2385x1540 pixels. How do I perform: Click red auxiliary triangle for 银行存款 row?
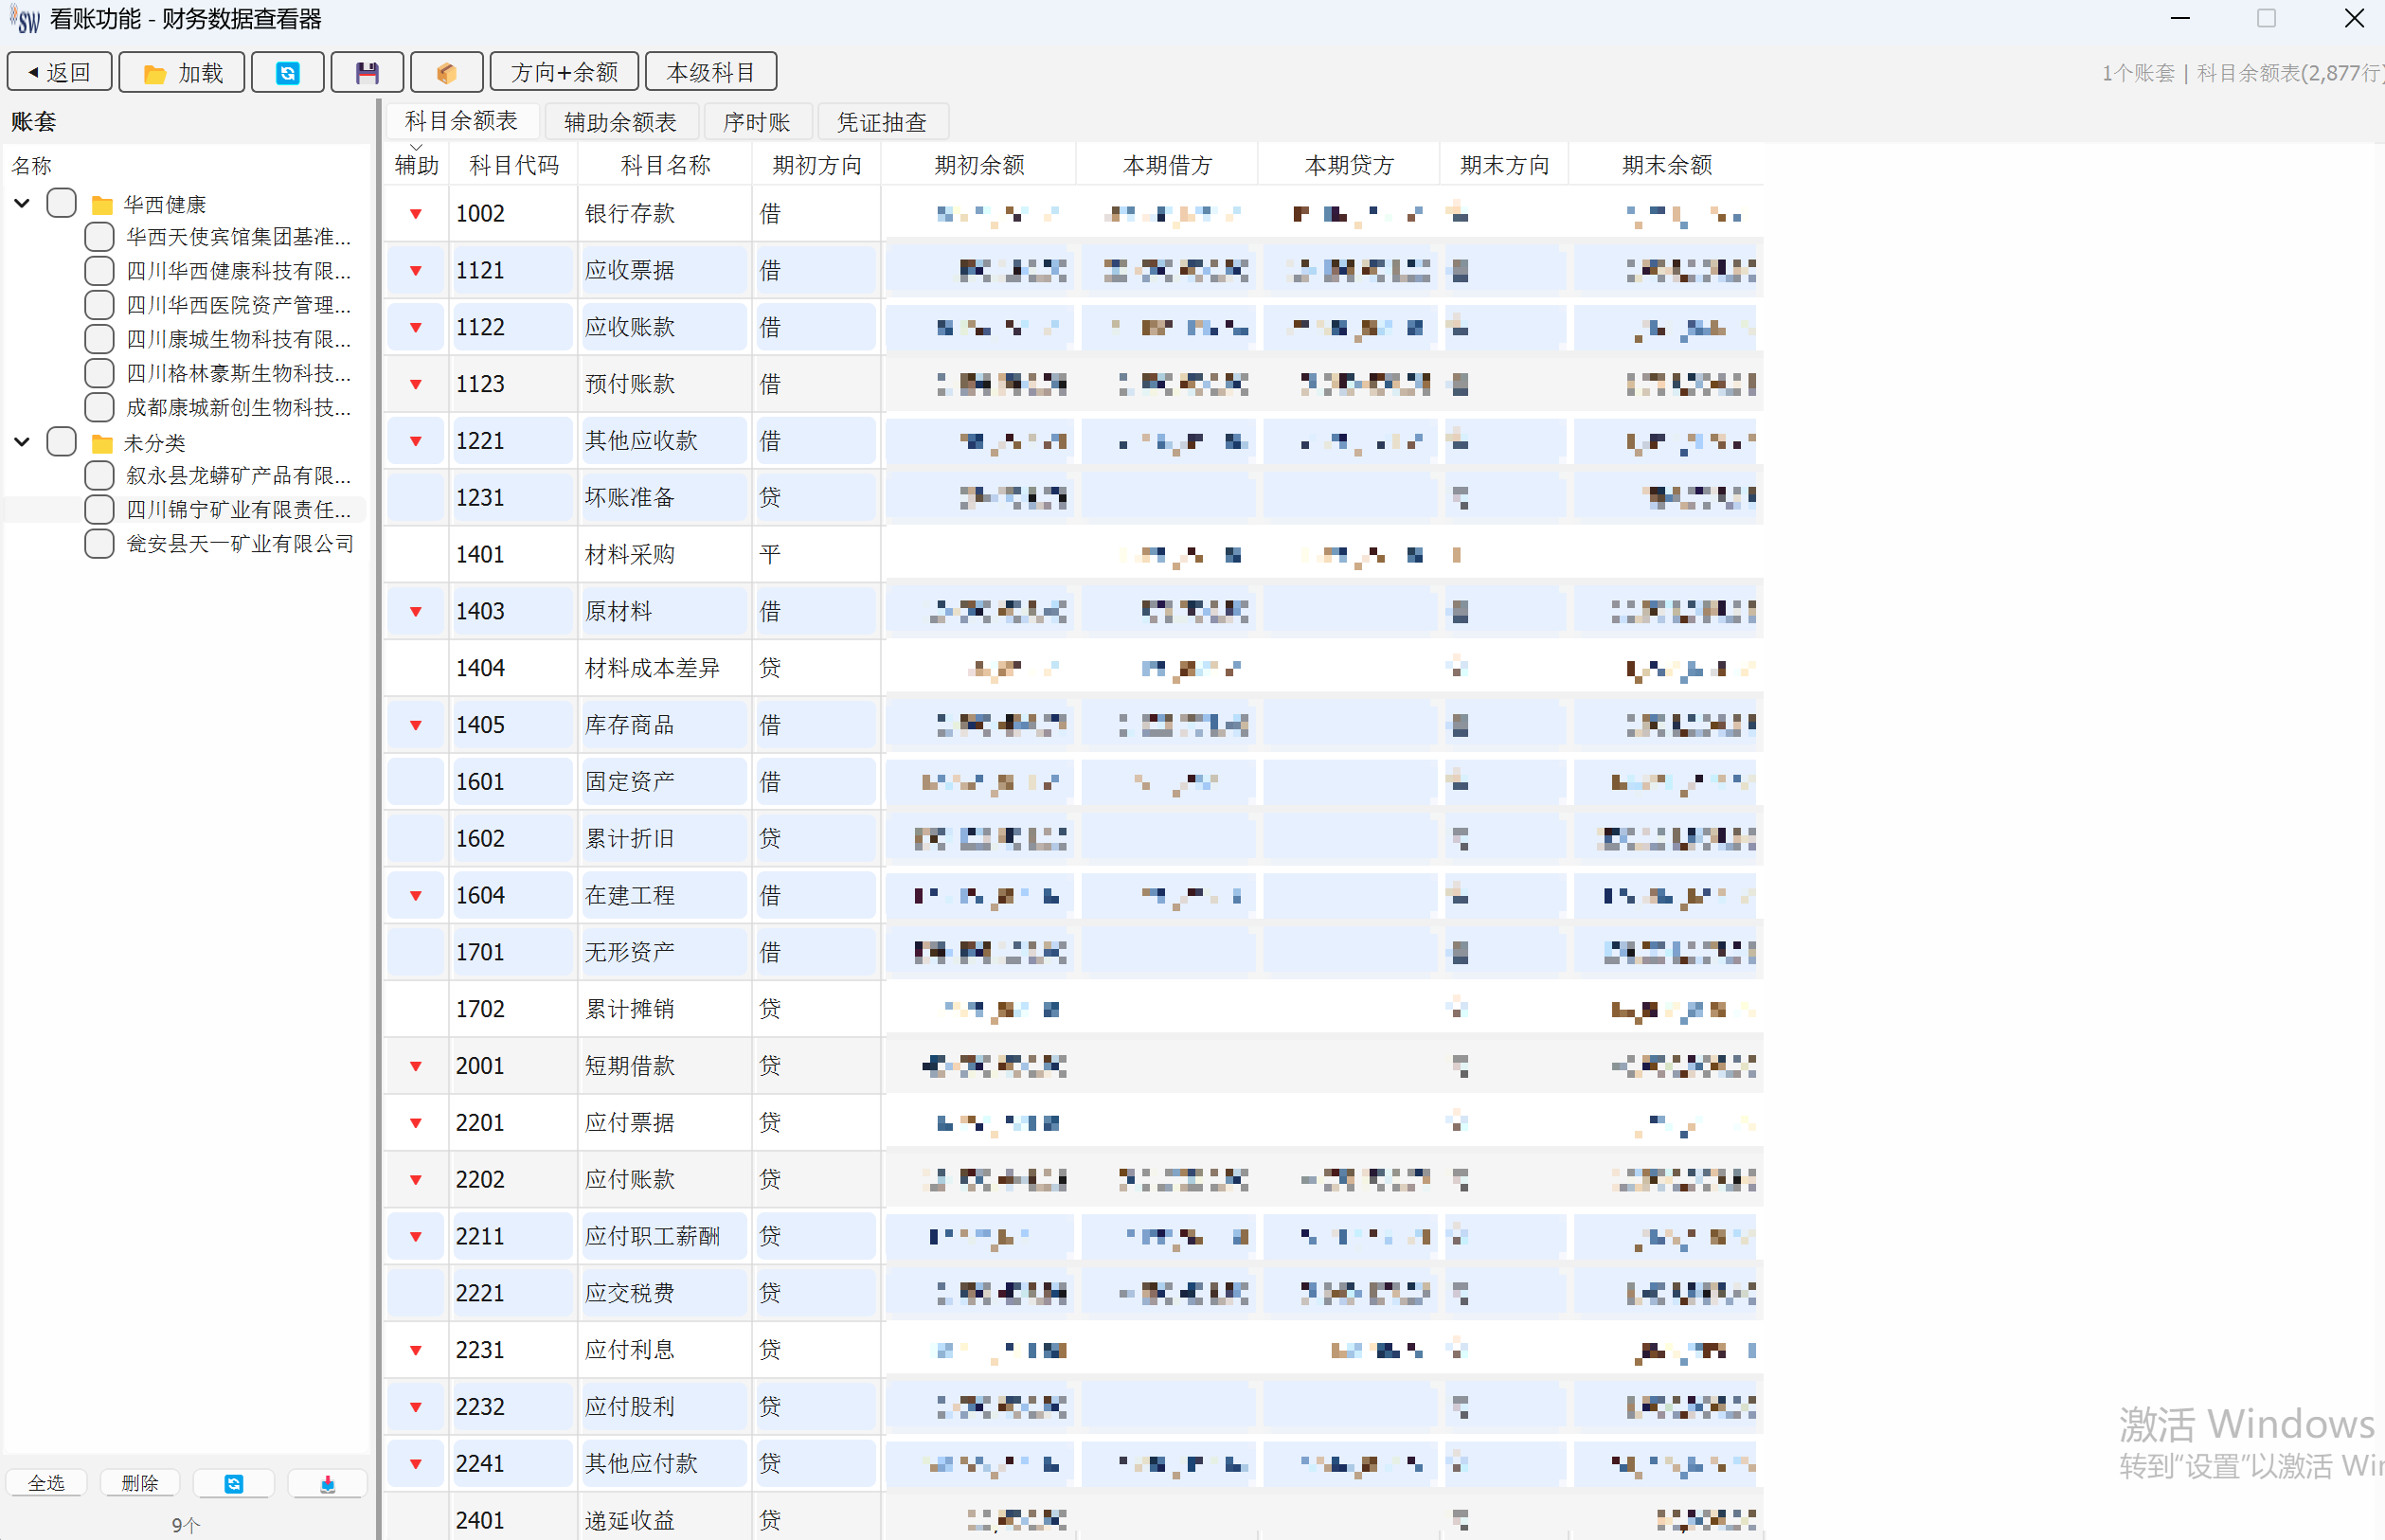pyautogui.click(x=416, y=214)
